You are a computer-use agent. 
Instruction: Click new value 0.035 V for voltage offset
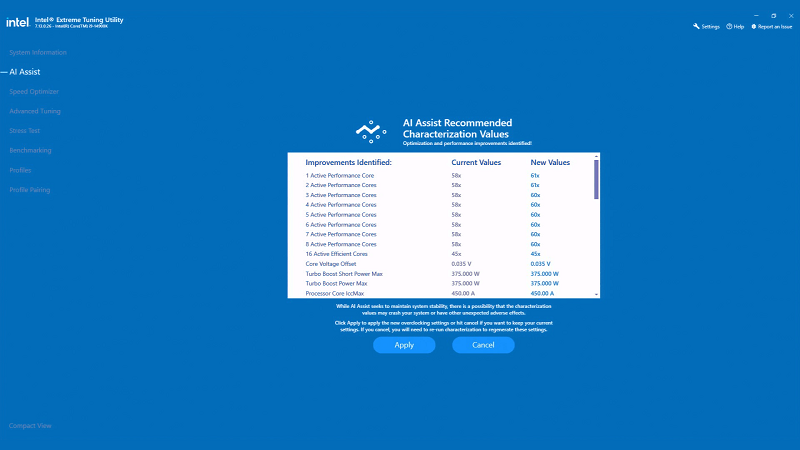pos(540,264)
